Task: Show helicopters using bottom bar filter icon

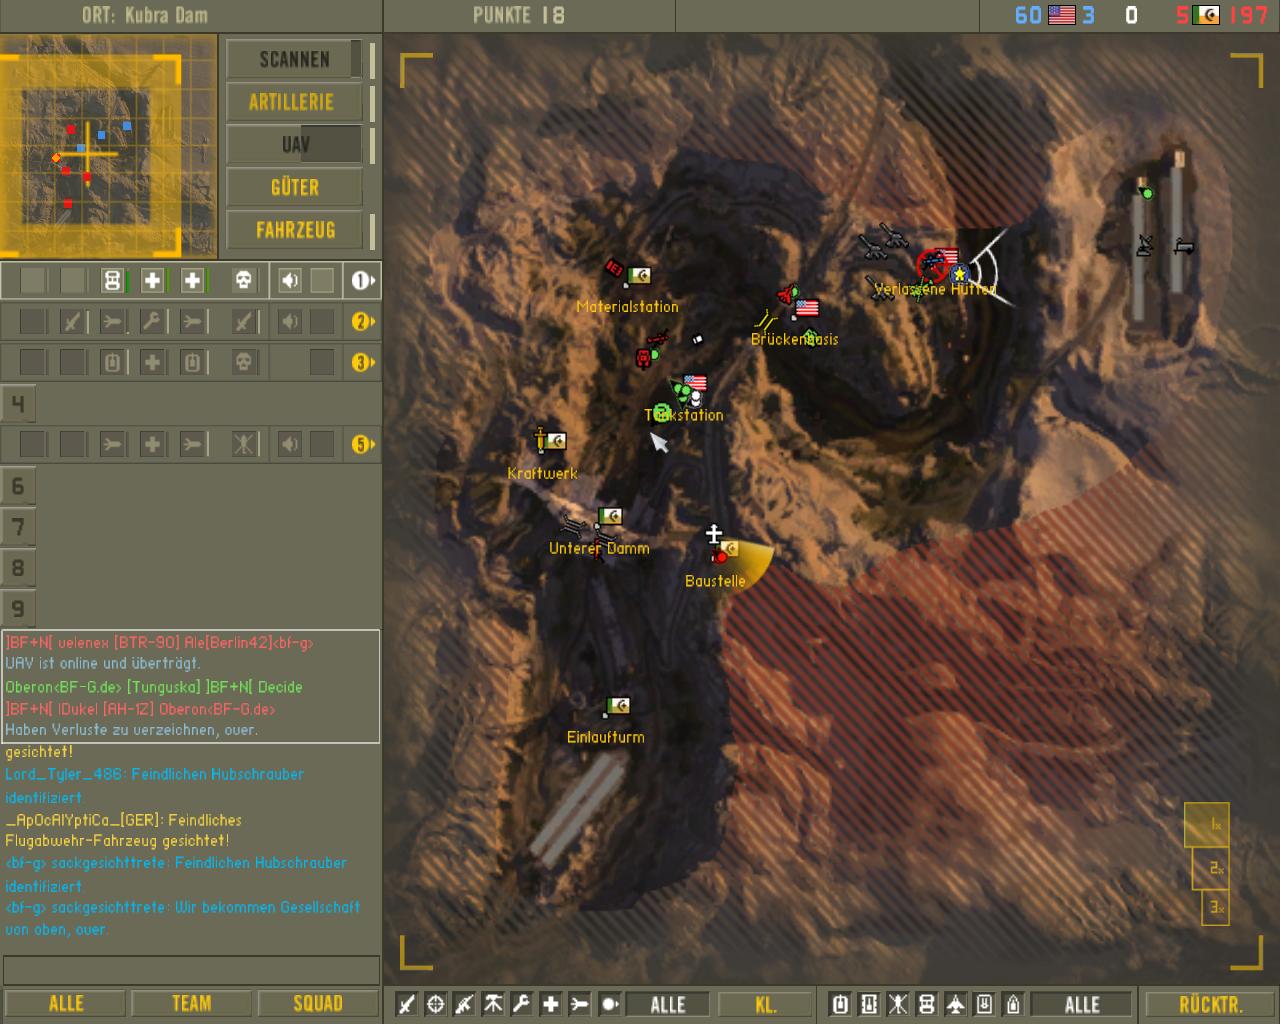Action: pyautogui.click(x=898, y=1004)
